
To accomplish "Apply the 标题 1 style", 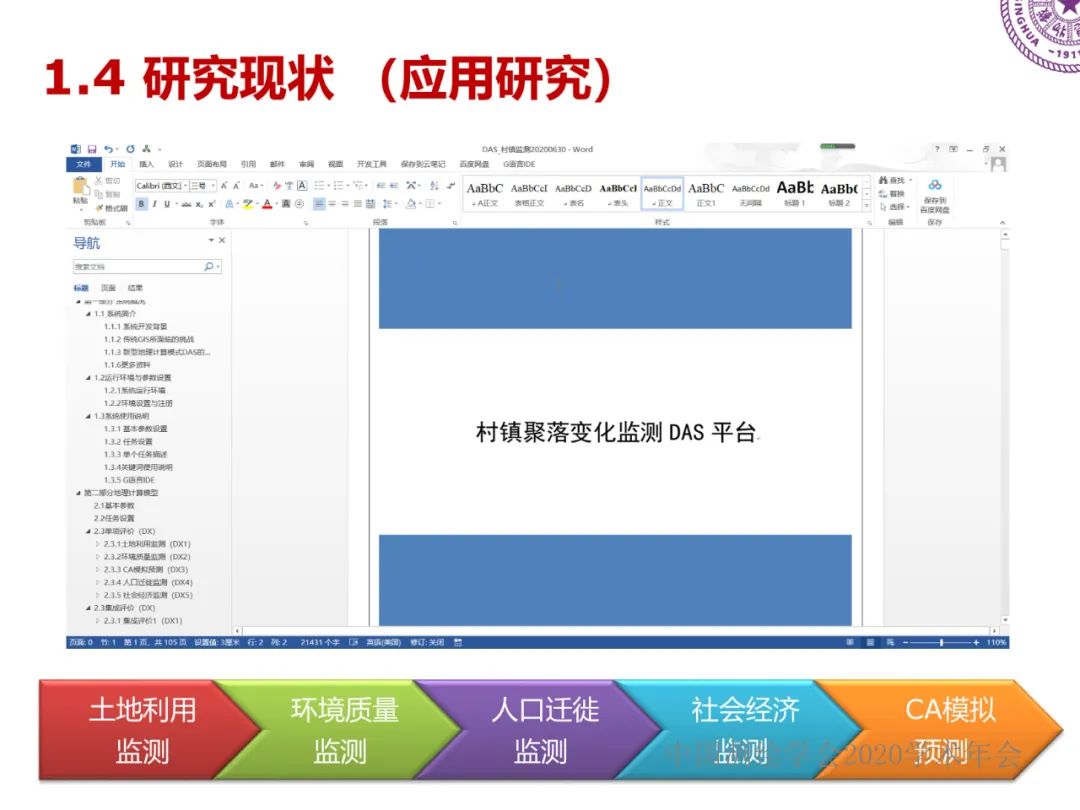I will (x=797, y=192).
